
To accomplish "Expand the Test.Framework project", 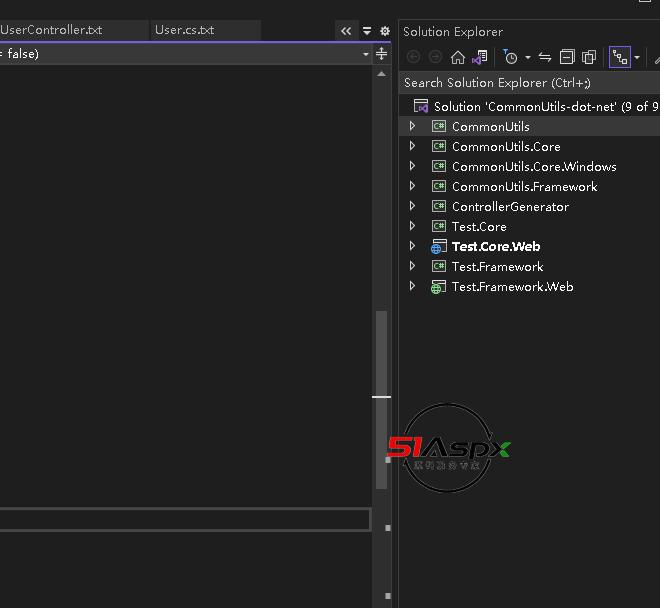I will coord(412,266).
